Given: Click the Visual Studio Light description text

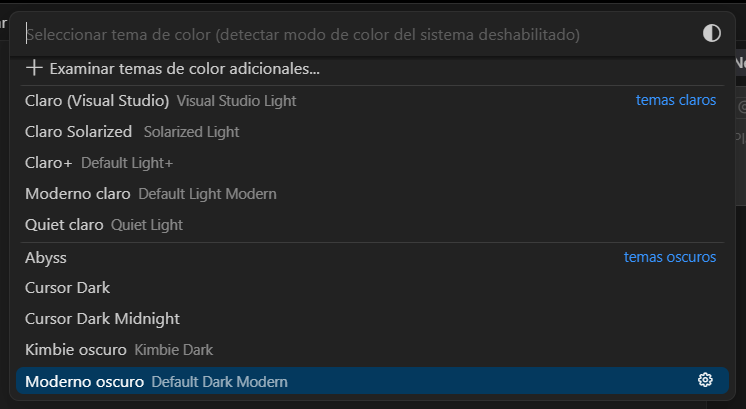Looking at the screenshot, I should pos(236,101).
